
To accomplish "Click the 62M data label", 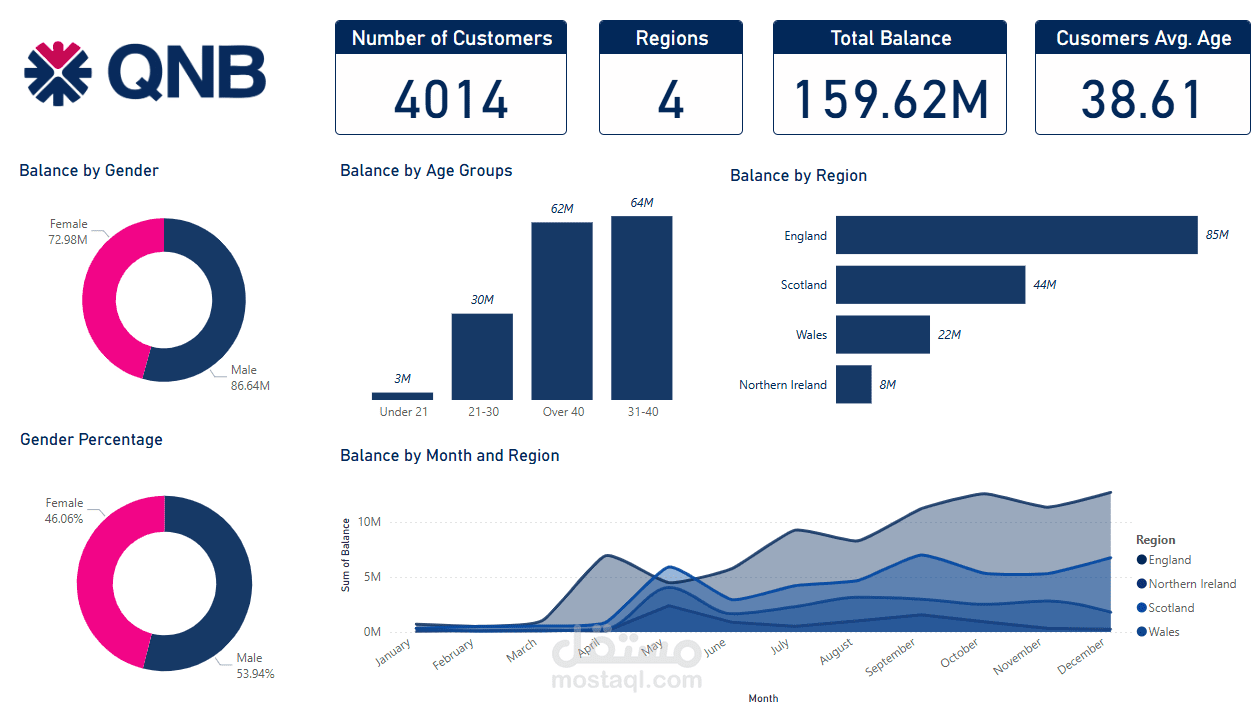I will click(x=562, y=209).
